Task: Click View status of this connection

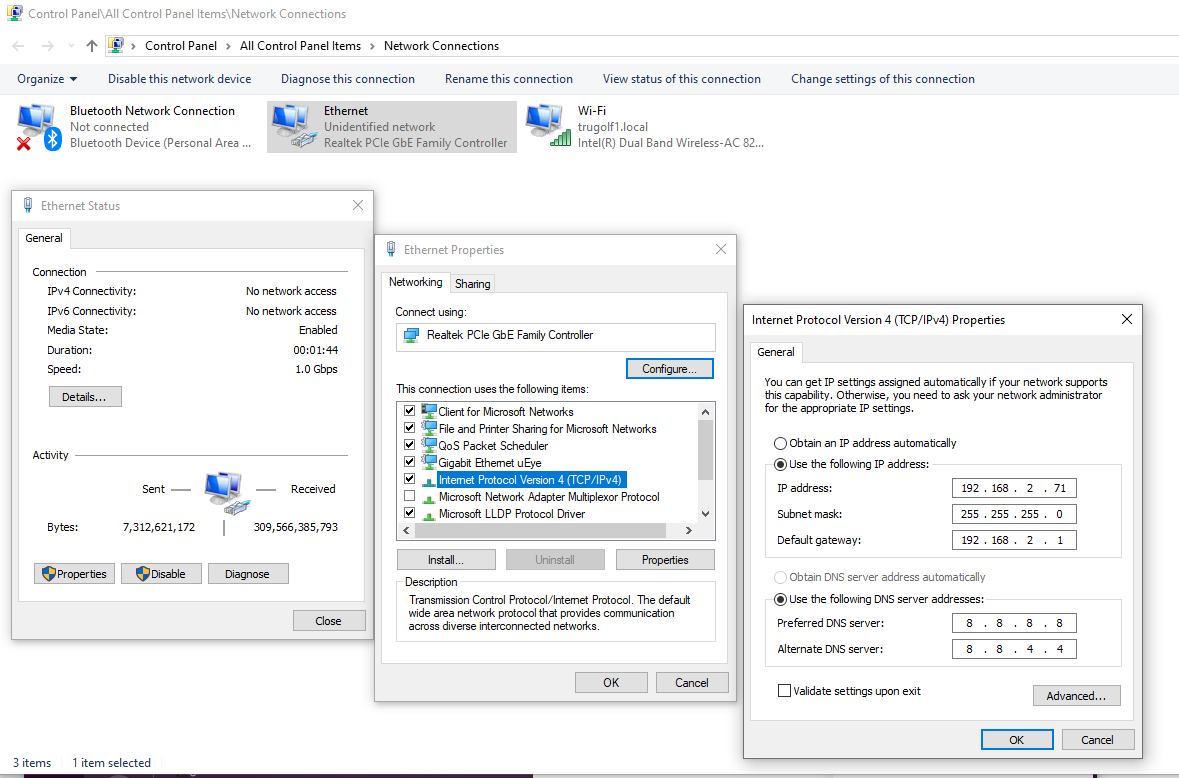Action: coord(682,79)
